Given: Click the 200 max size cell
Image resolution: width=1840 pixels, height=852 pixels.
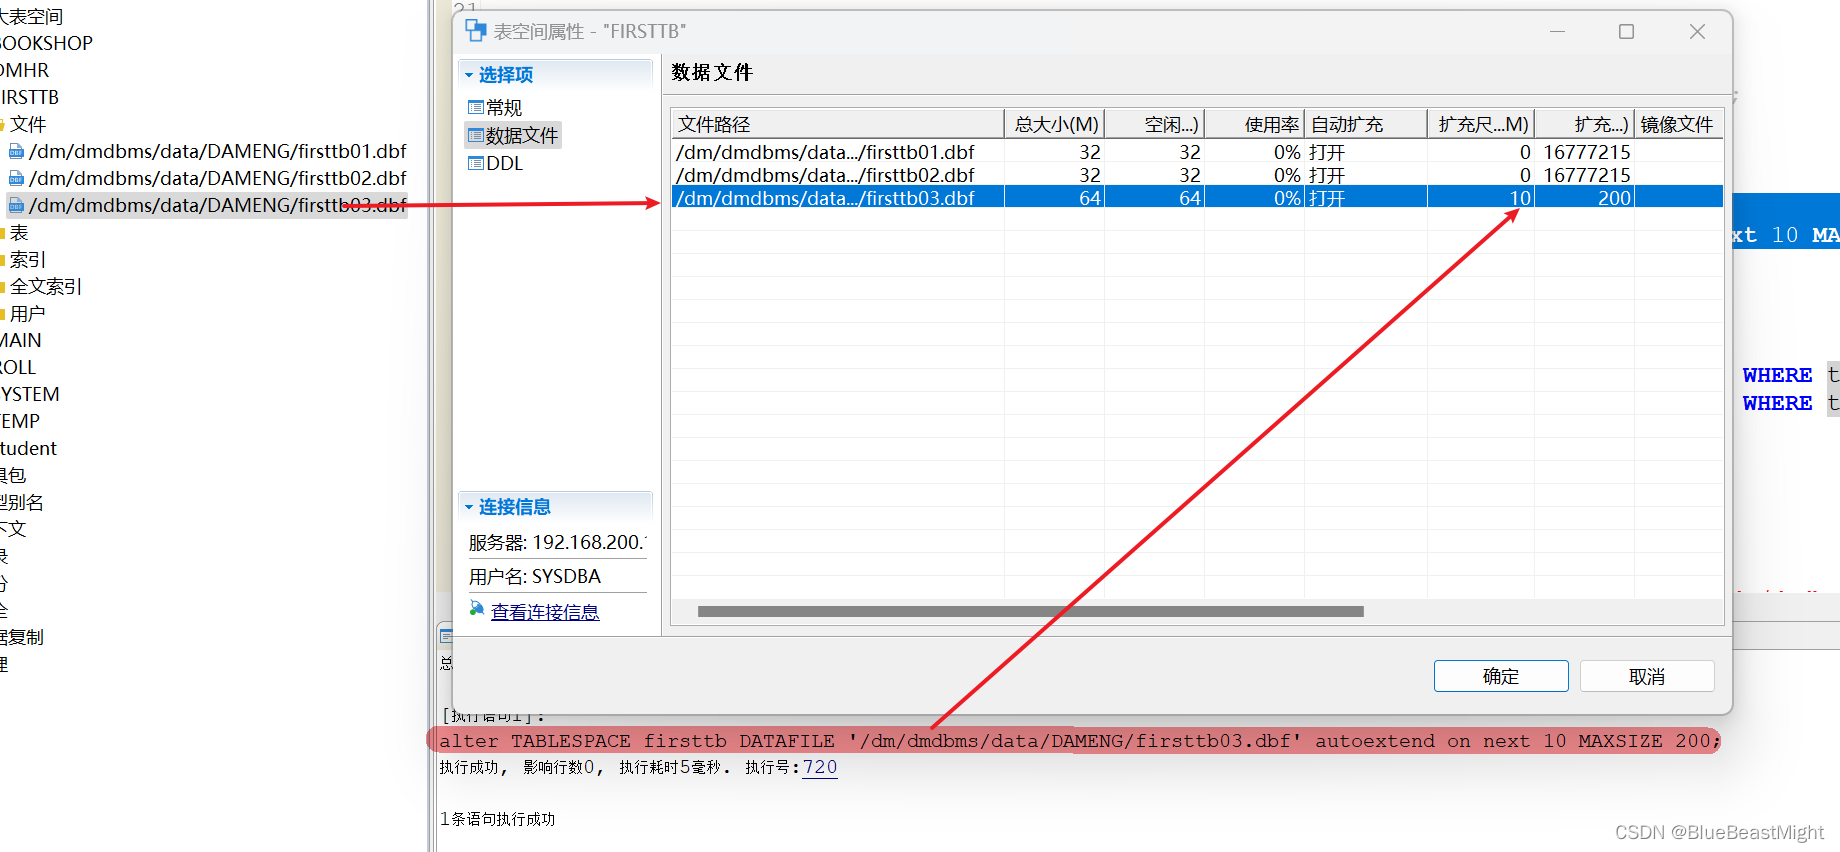Looking at the screenshot, I should 1585,198.
